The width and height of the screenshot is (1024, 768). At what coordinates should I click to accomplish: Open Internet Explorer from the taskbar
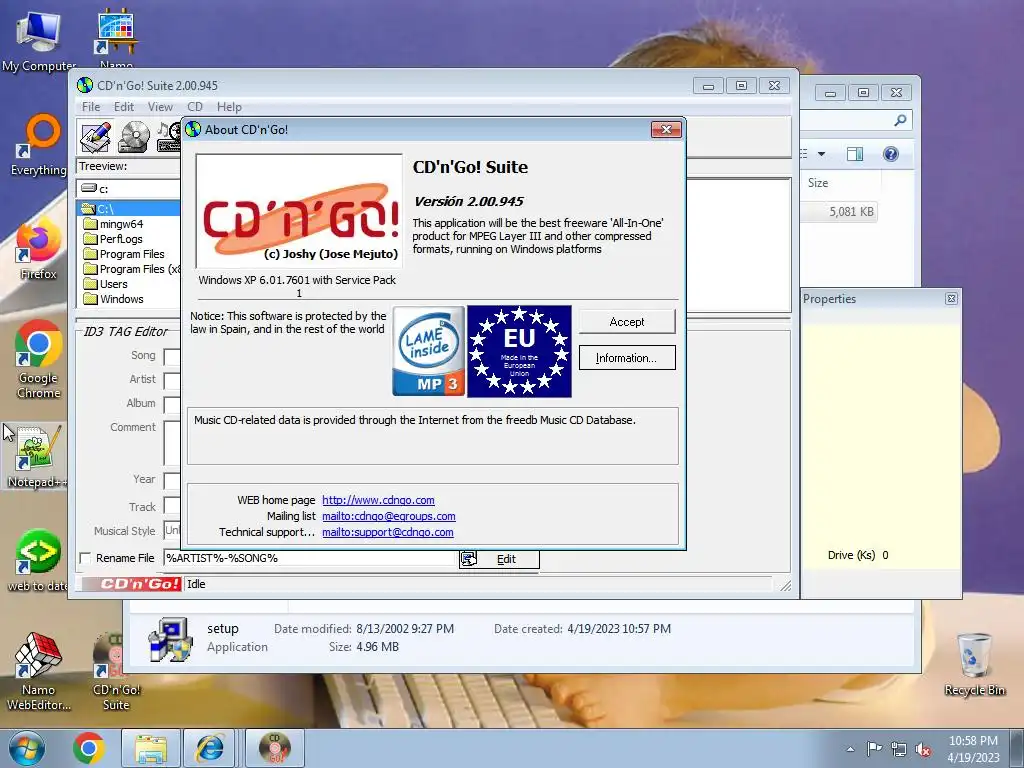click(209, 748)
